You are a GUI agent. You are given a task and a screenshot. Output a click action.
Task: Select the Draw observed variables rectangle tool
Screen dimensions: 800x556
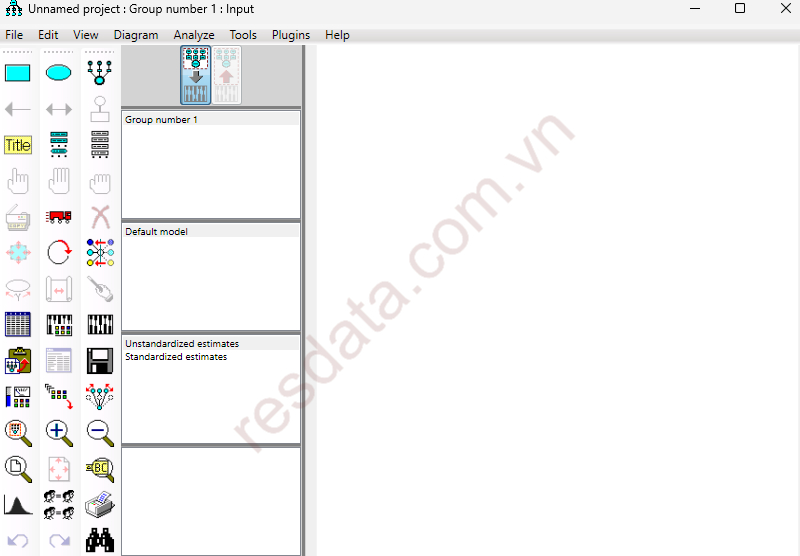(18, 73)
